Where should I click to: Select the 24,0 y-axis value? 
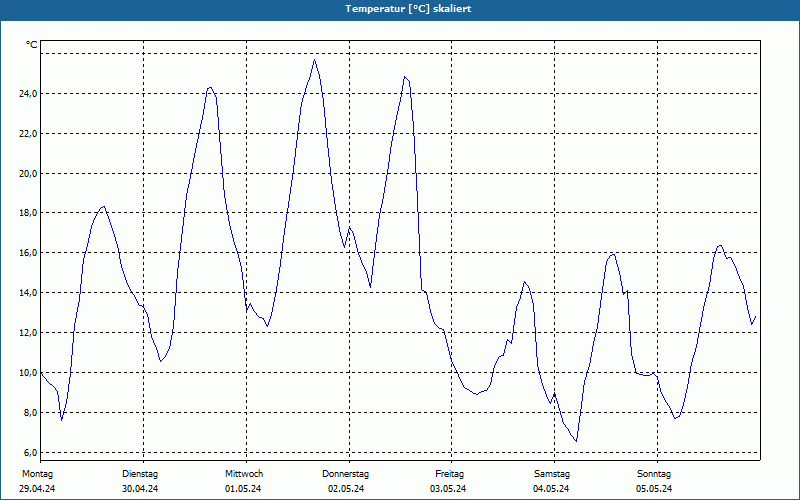tap(28, 93)
